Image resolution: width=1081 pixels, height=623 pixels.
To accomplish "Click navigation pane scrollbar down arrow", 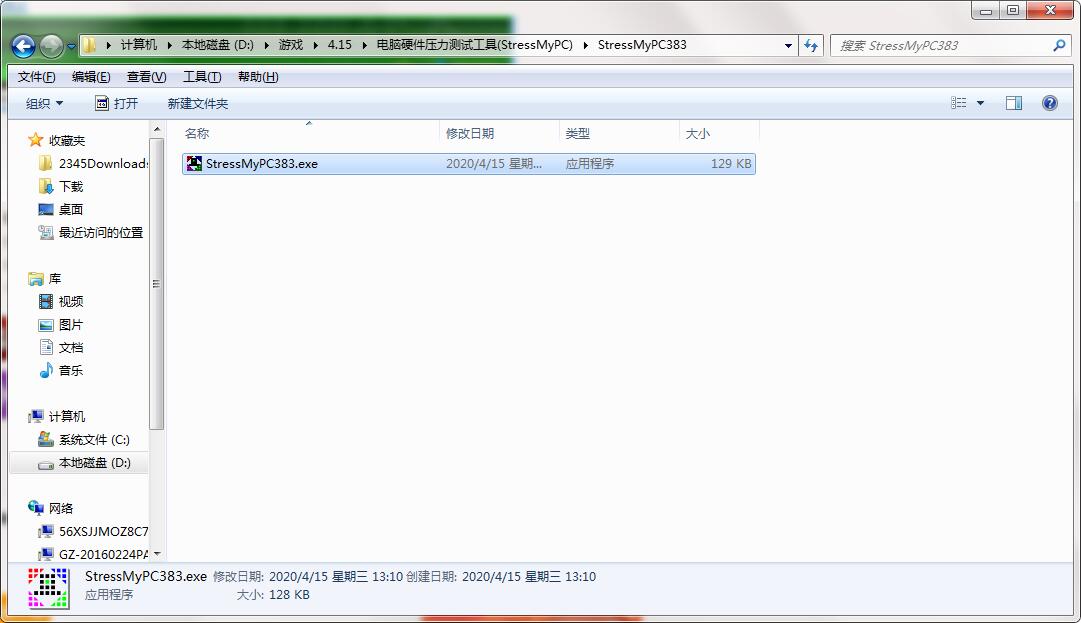I will click(156, 553).
